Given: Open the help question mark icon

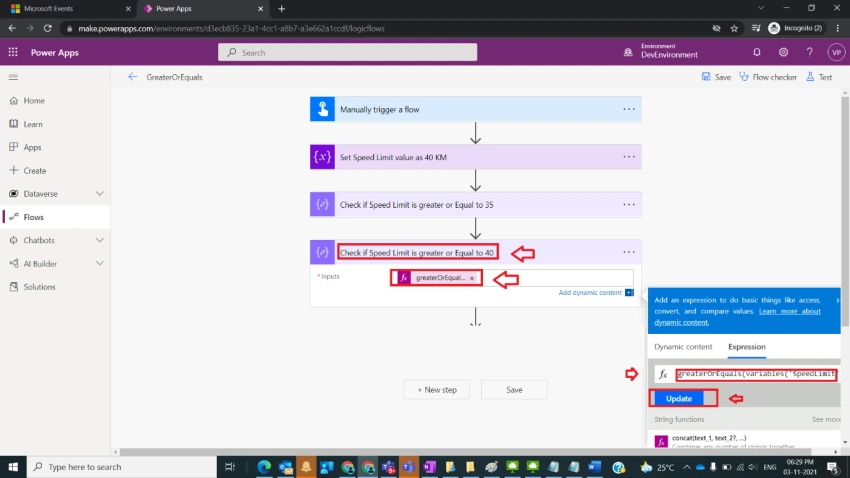Looking at the screenshot, I should tap(809, 53).
